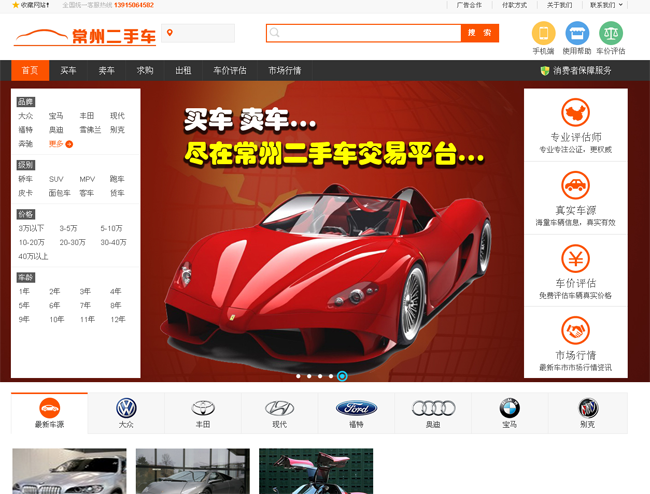Open the 关于我们 top link
Image resolution: width=650 pixels, height=494 pixels.
pyautogui.click(x=560, y=5)
